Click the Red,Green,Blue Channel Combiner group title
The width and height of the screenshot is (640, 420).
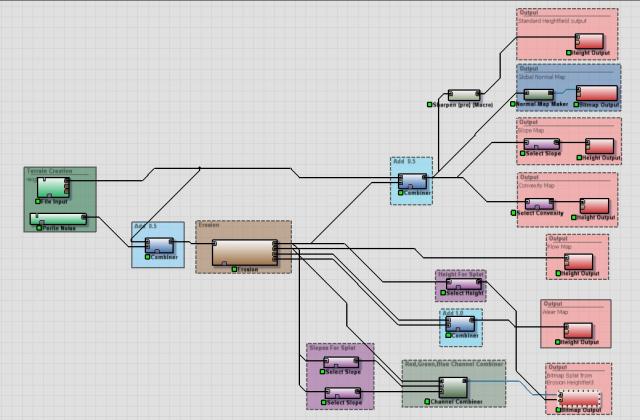(454, 364)
